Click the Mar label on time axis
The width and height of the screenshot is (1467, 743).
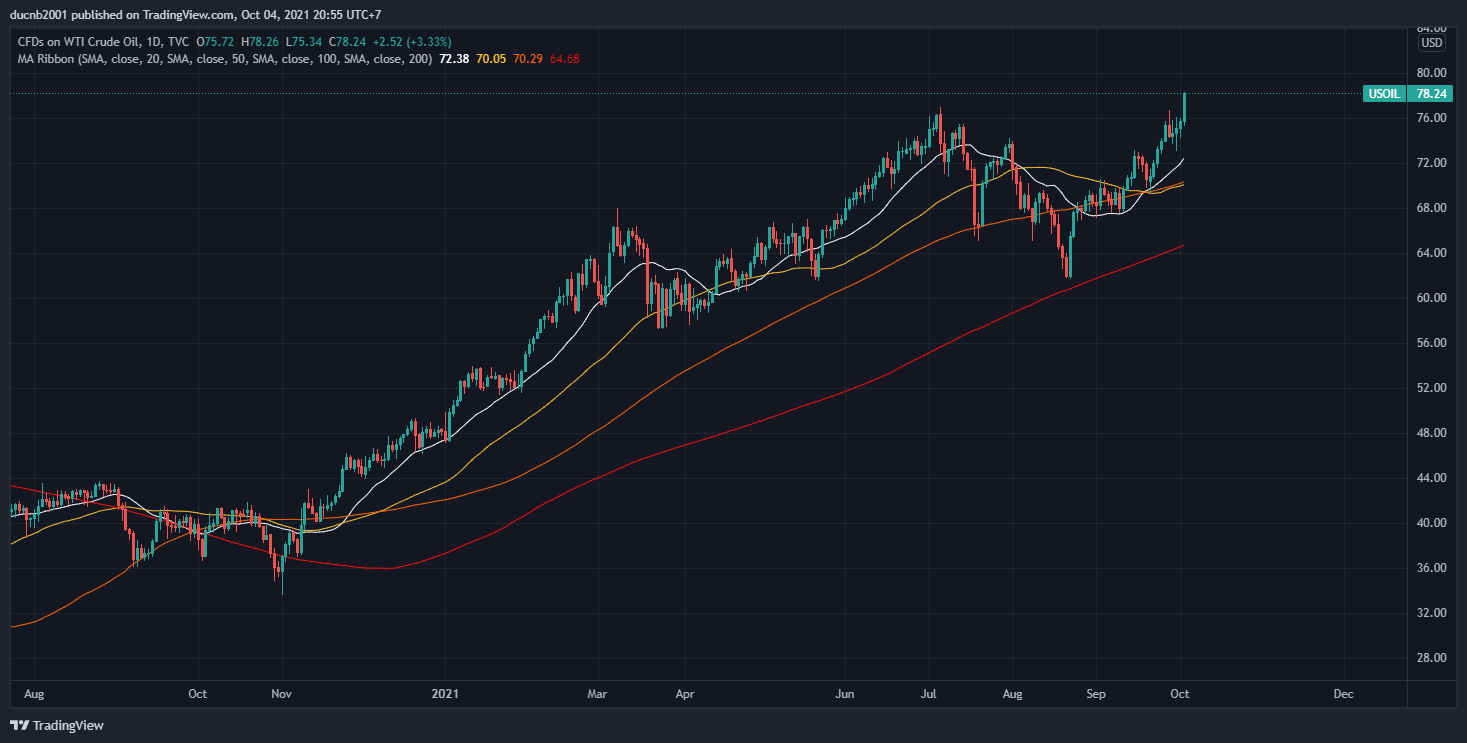click(x=598, y=693)
